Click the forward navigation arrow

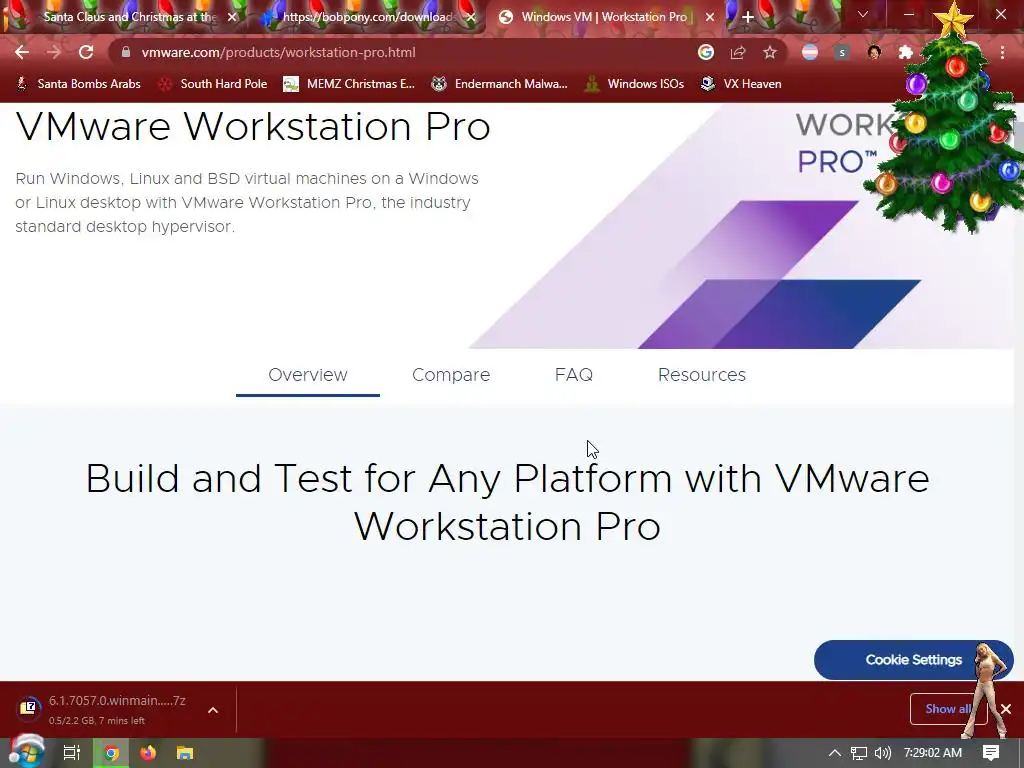click(x=54, y=52)
